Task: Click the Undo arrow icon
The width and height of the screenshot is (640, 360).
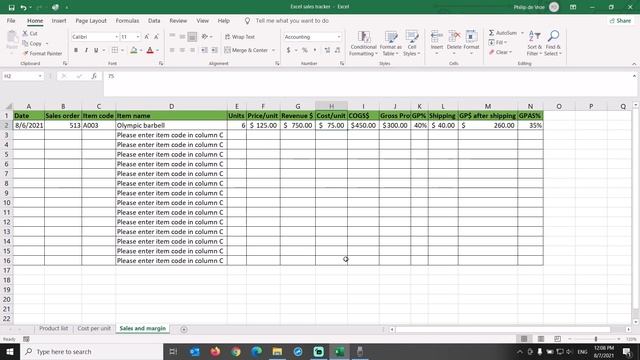Action: 23,7
